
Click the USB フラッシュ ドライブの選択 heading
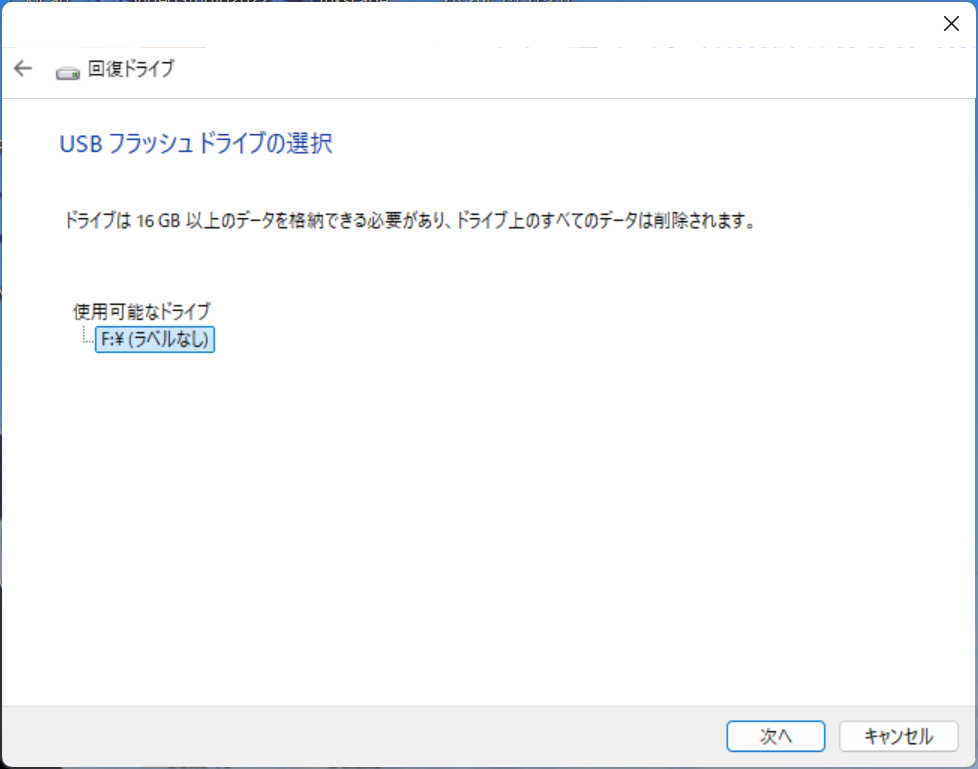[x=196, y=144]
